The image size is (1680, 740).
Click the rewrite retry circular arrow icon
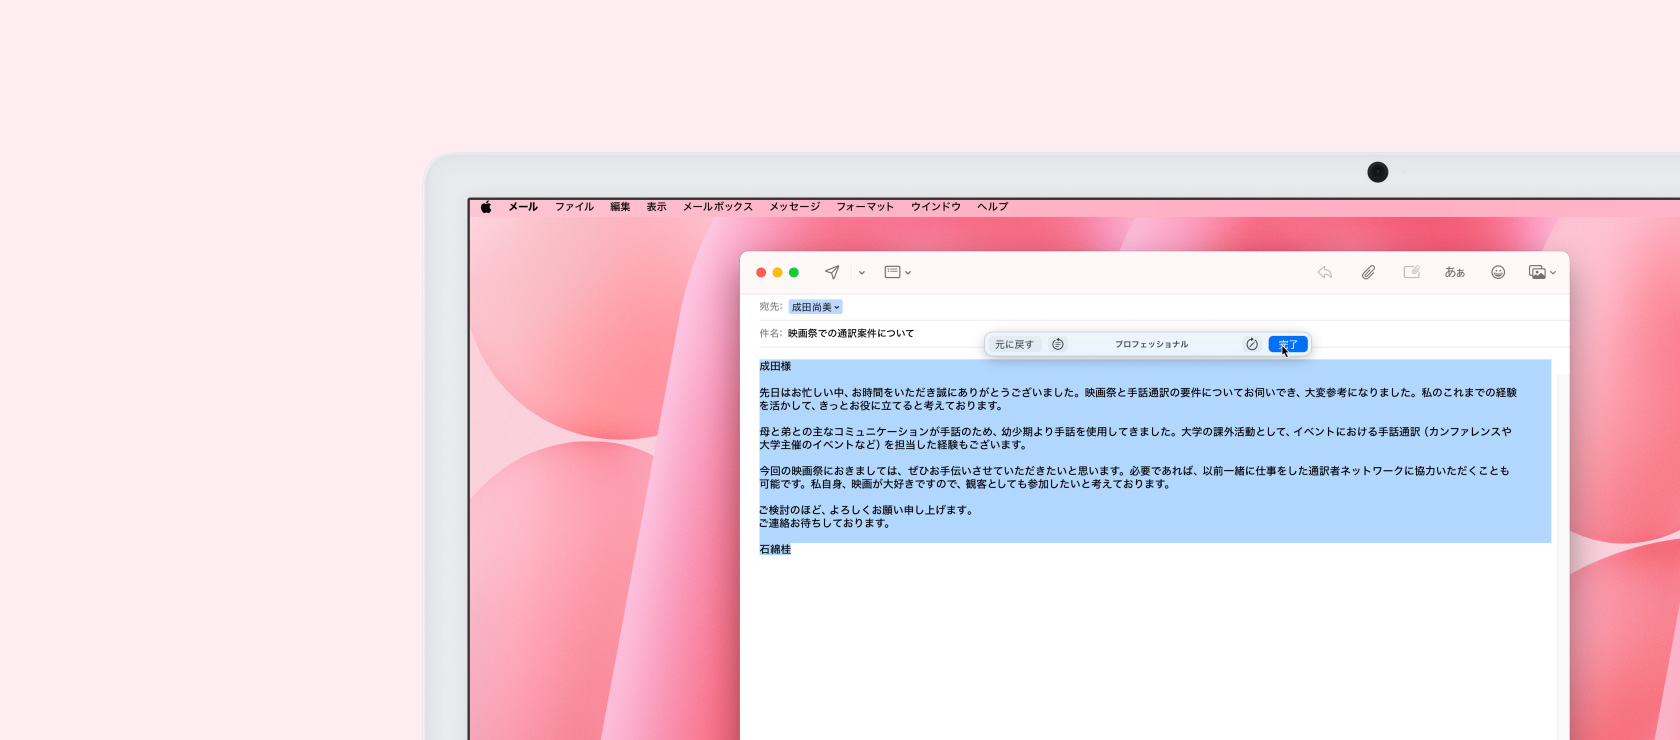tap(1252, 344)
